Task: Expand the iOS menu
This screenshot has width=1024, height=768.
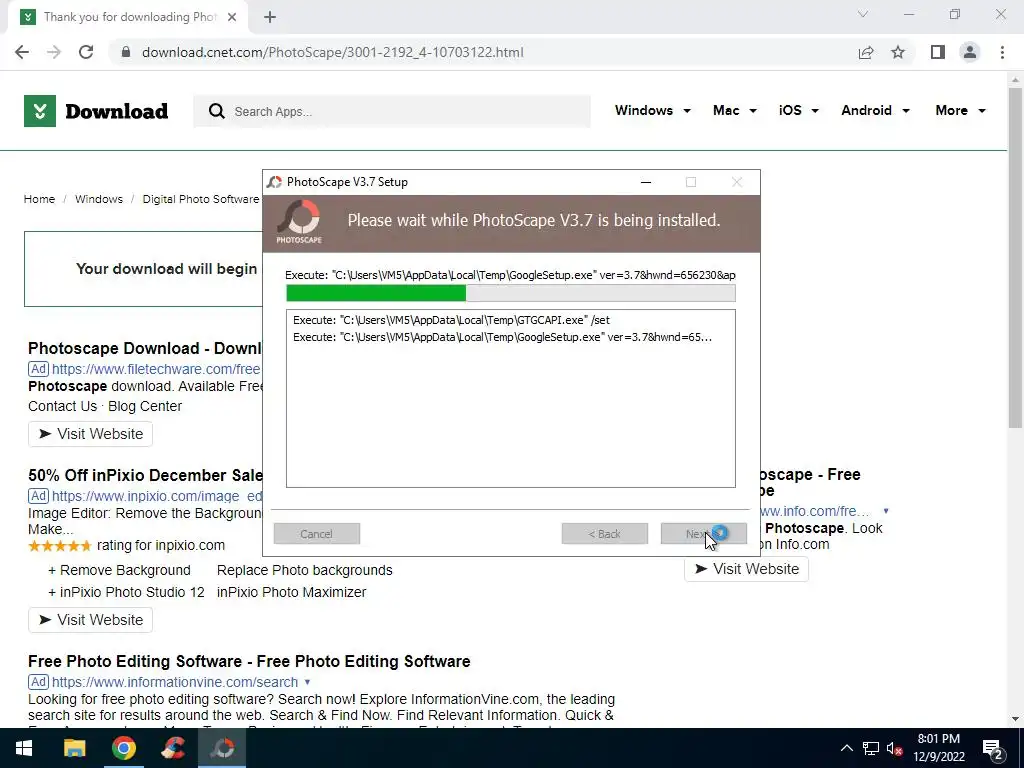Action: 798,110
